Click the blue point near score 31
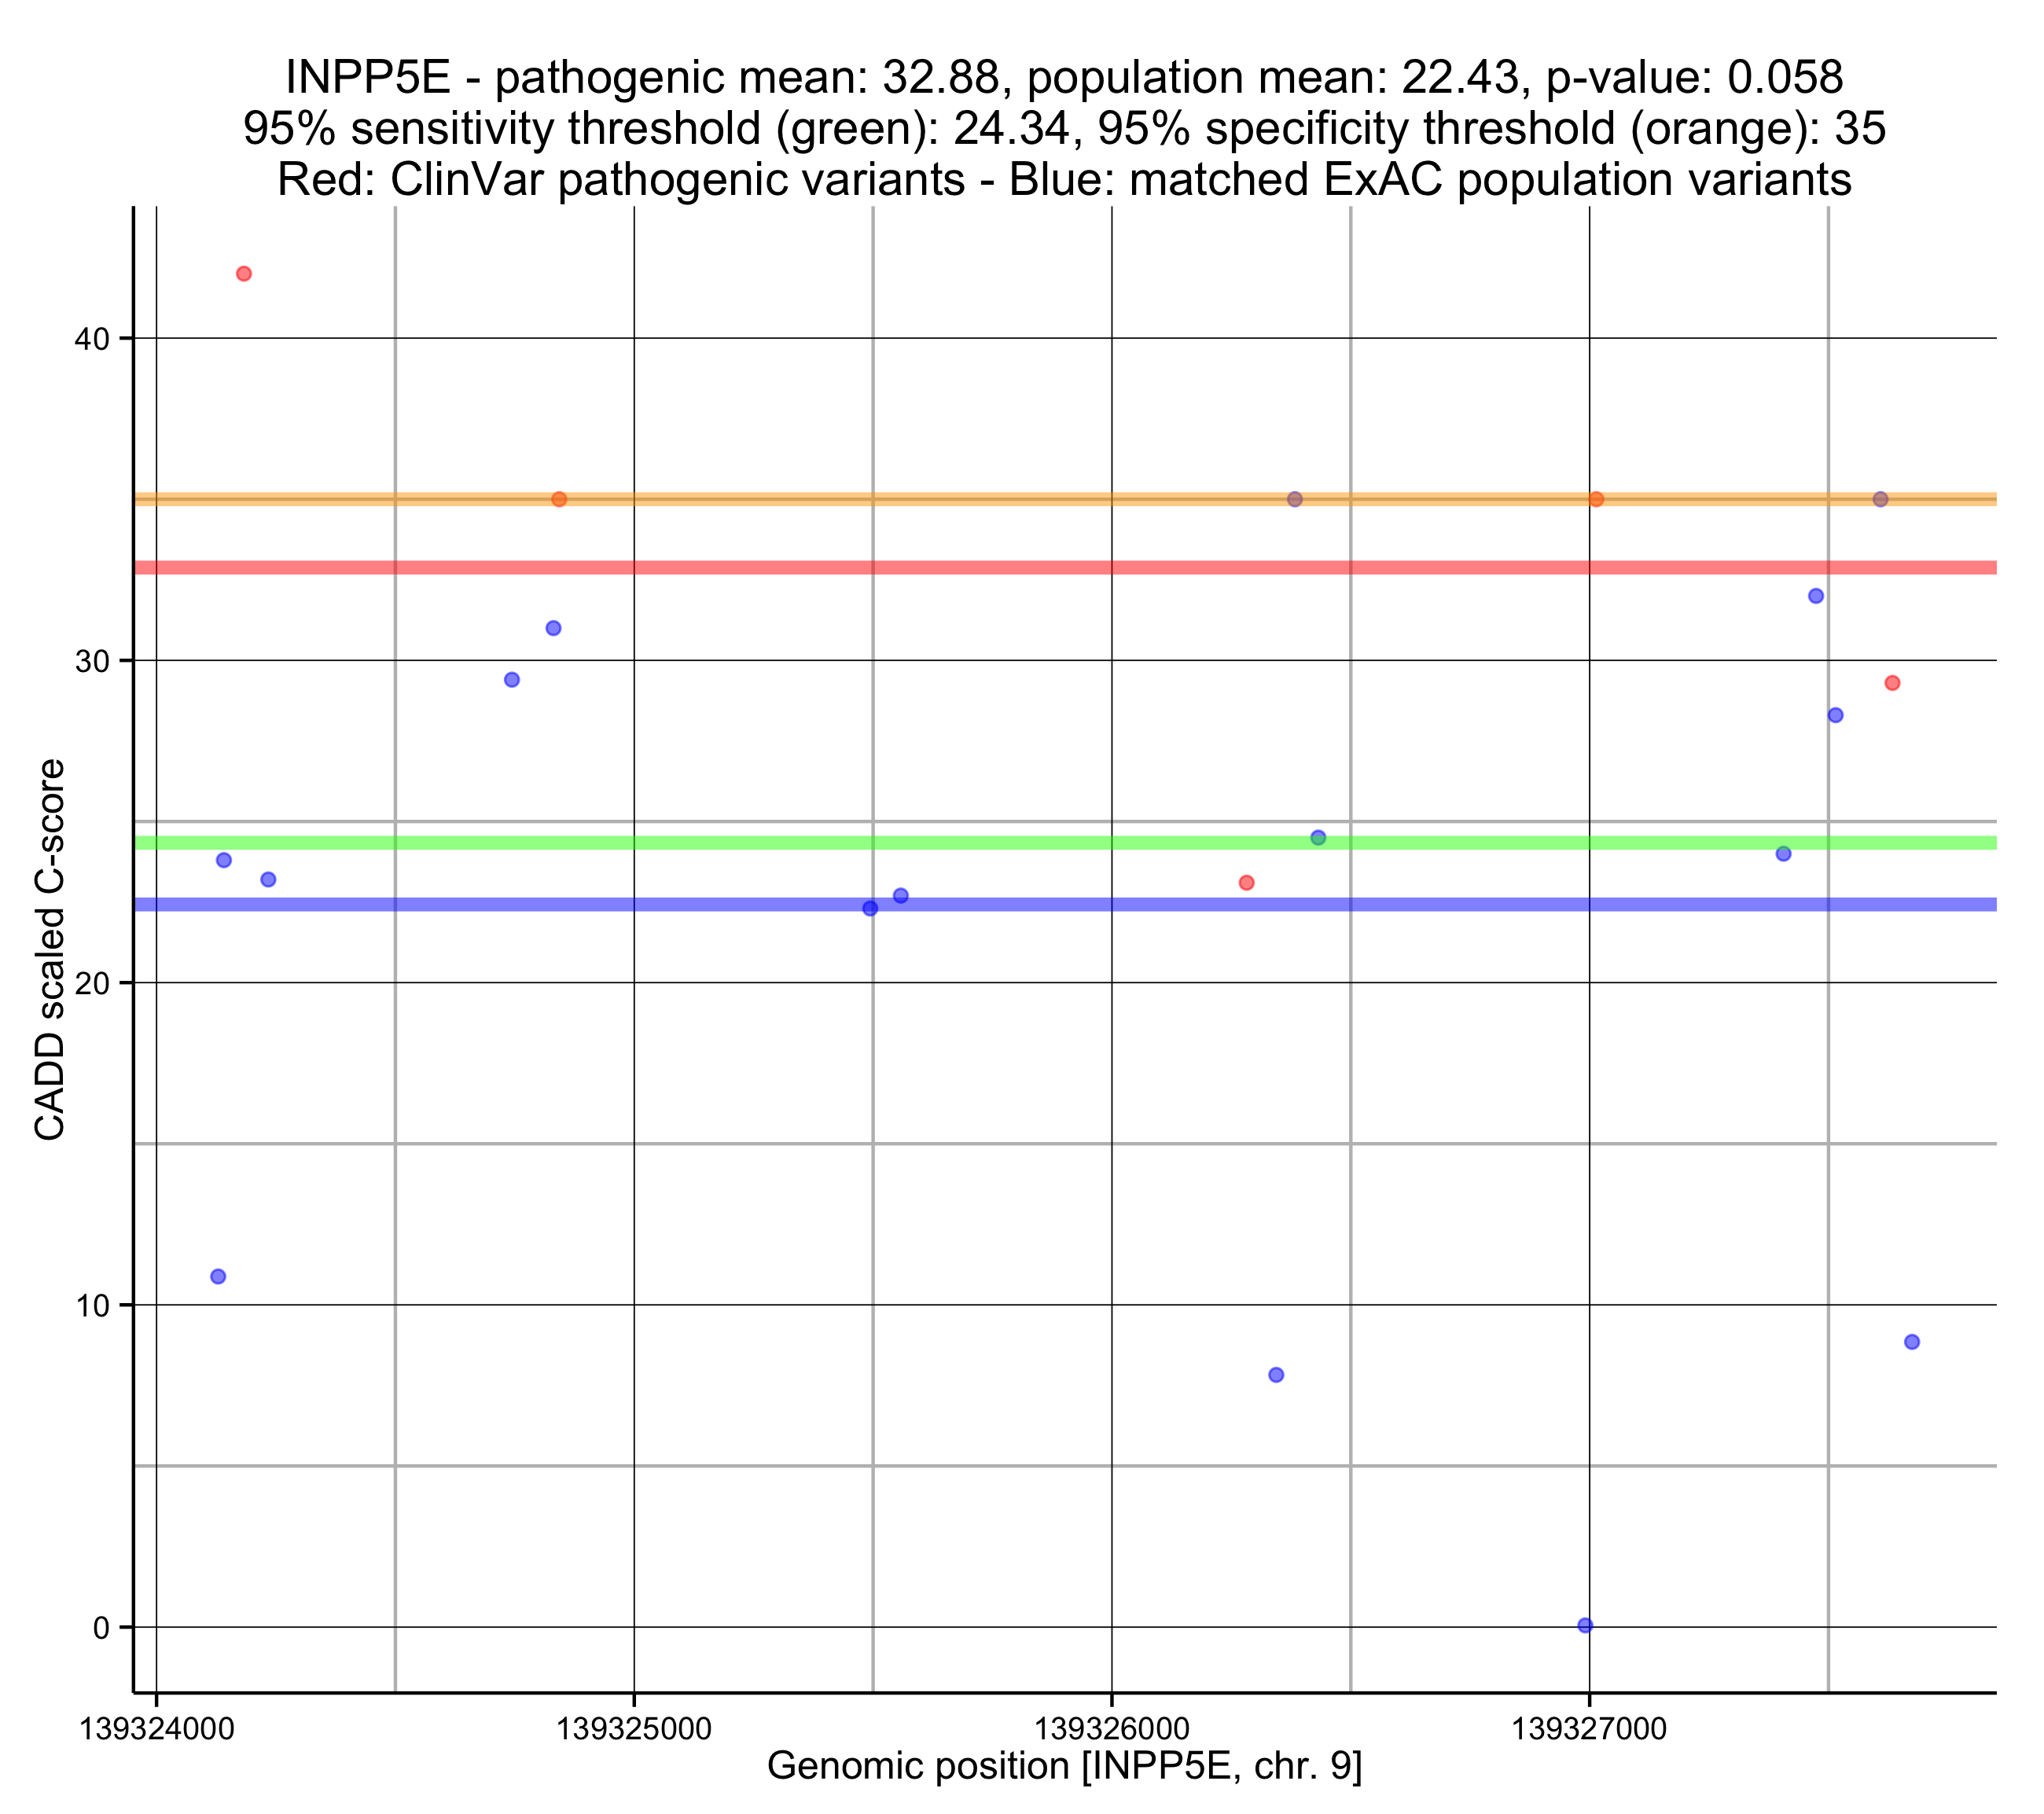Screen dimensions: 2044x1814 (553, 628)
